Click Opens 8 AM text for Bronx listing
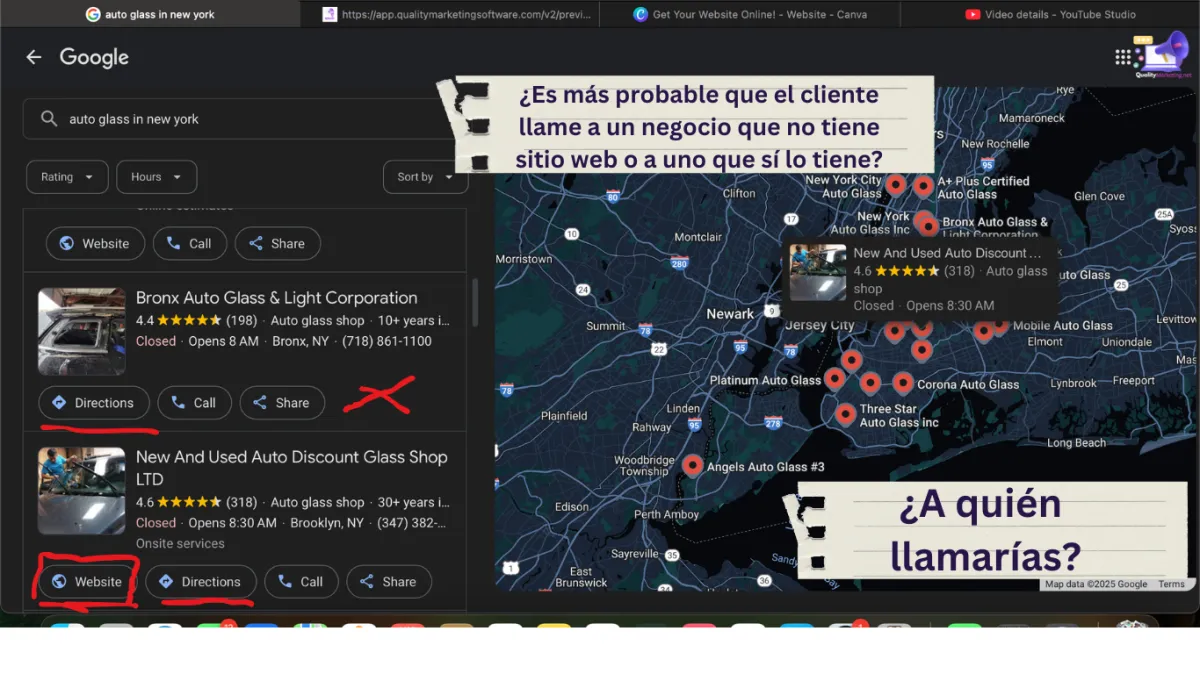This screenshot has width=1200, height=674. click(223, 341)
